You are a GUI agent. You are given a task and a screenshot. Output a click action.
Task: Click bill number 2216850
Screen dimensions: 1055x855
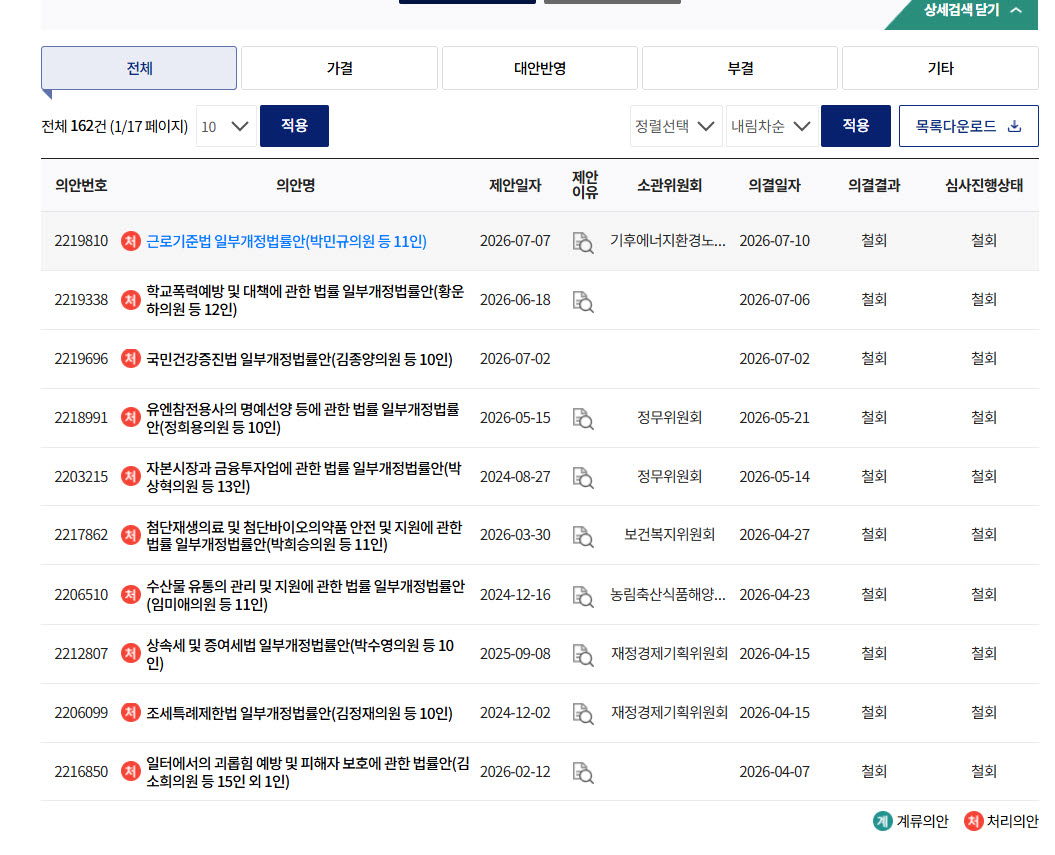point(81,772)
